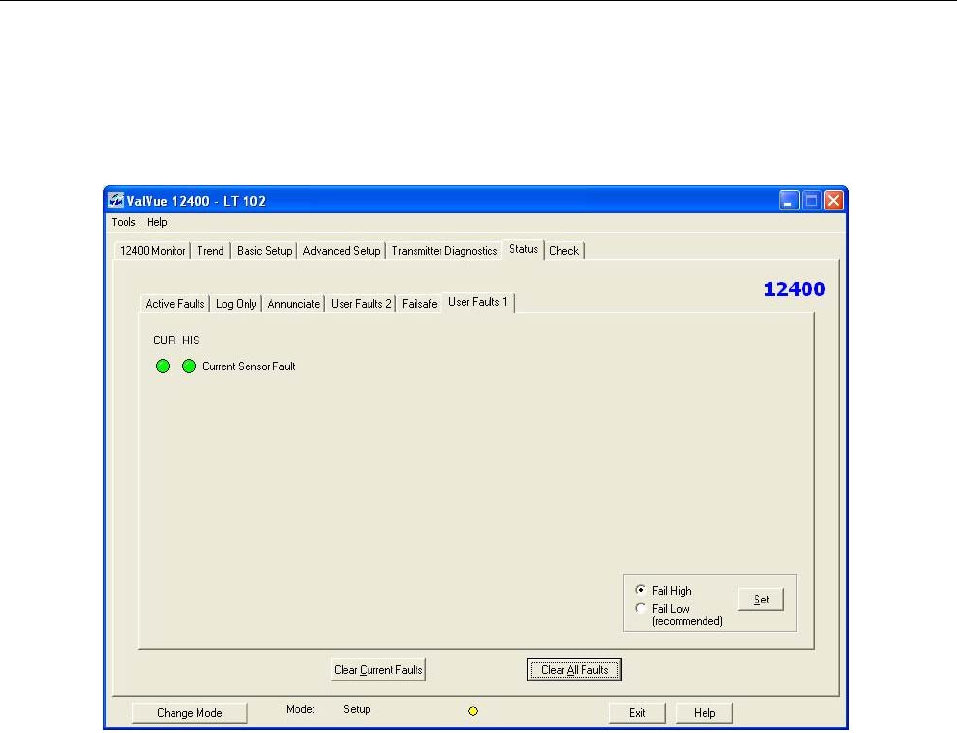957x733 pixels.
Task: Close the ValVue 12400 window
Action: click(834, 200)
